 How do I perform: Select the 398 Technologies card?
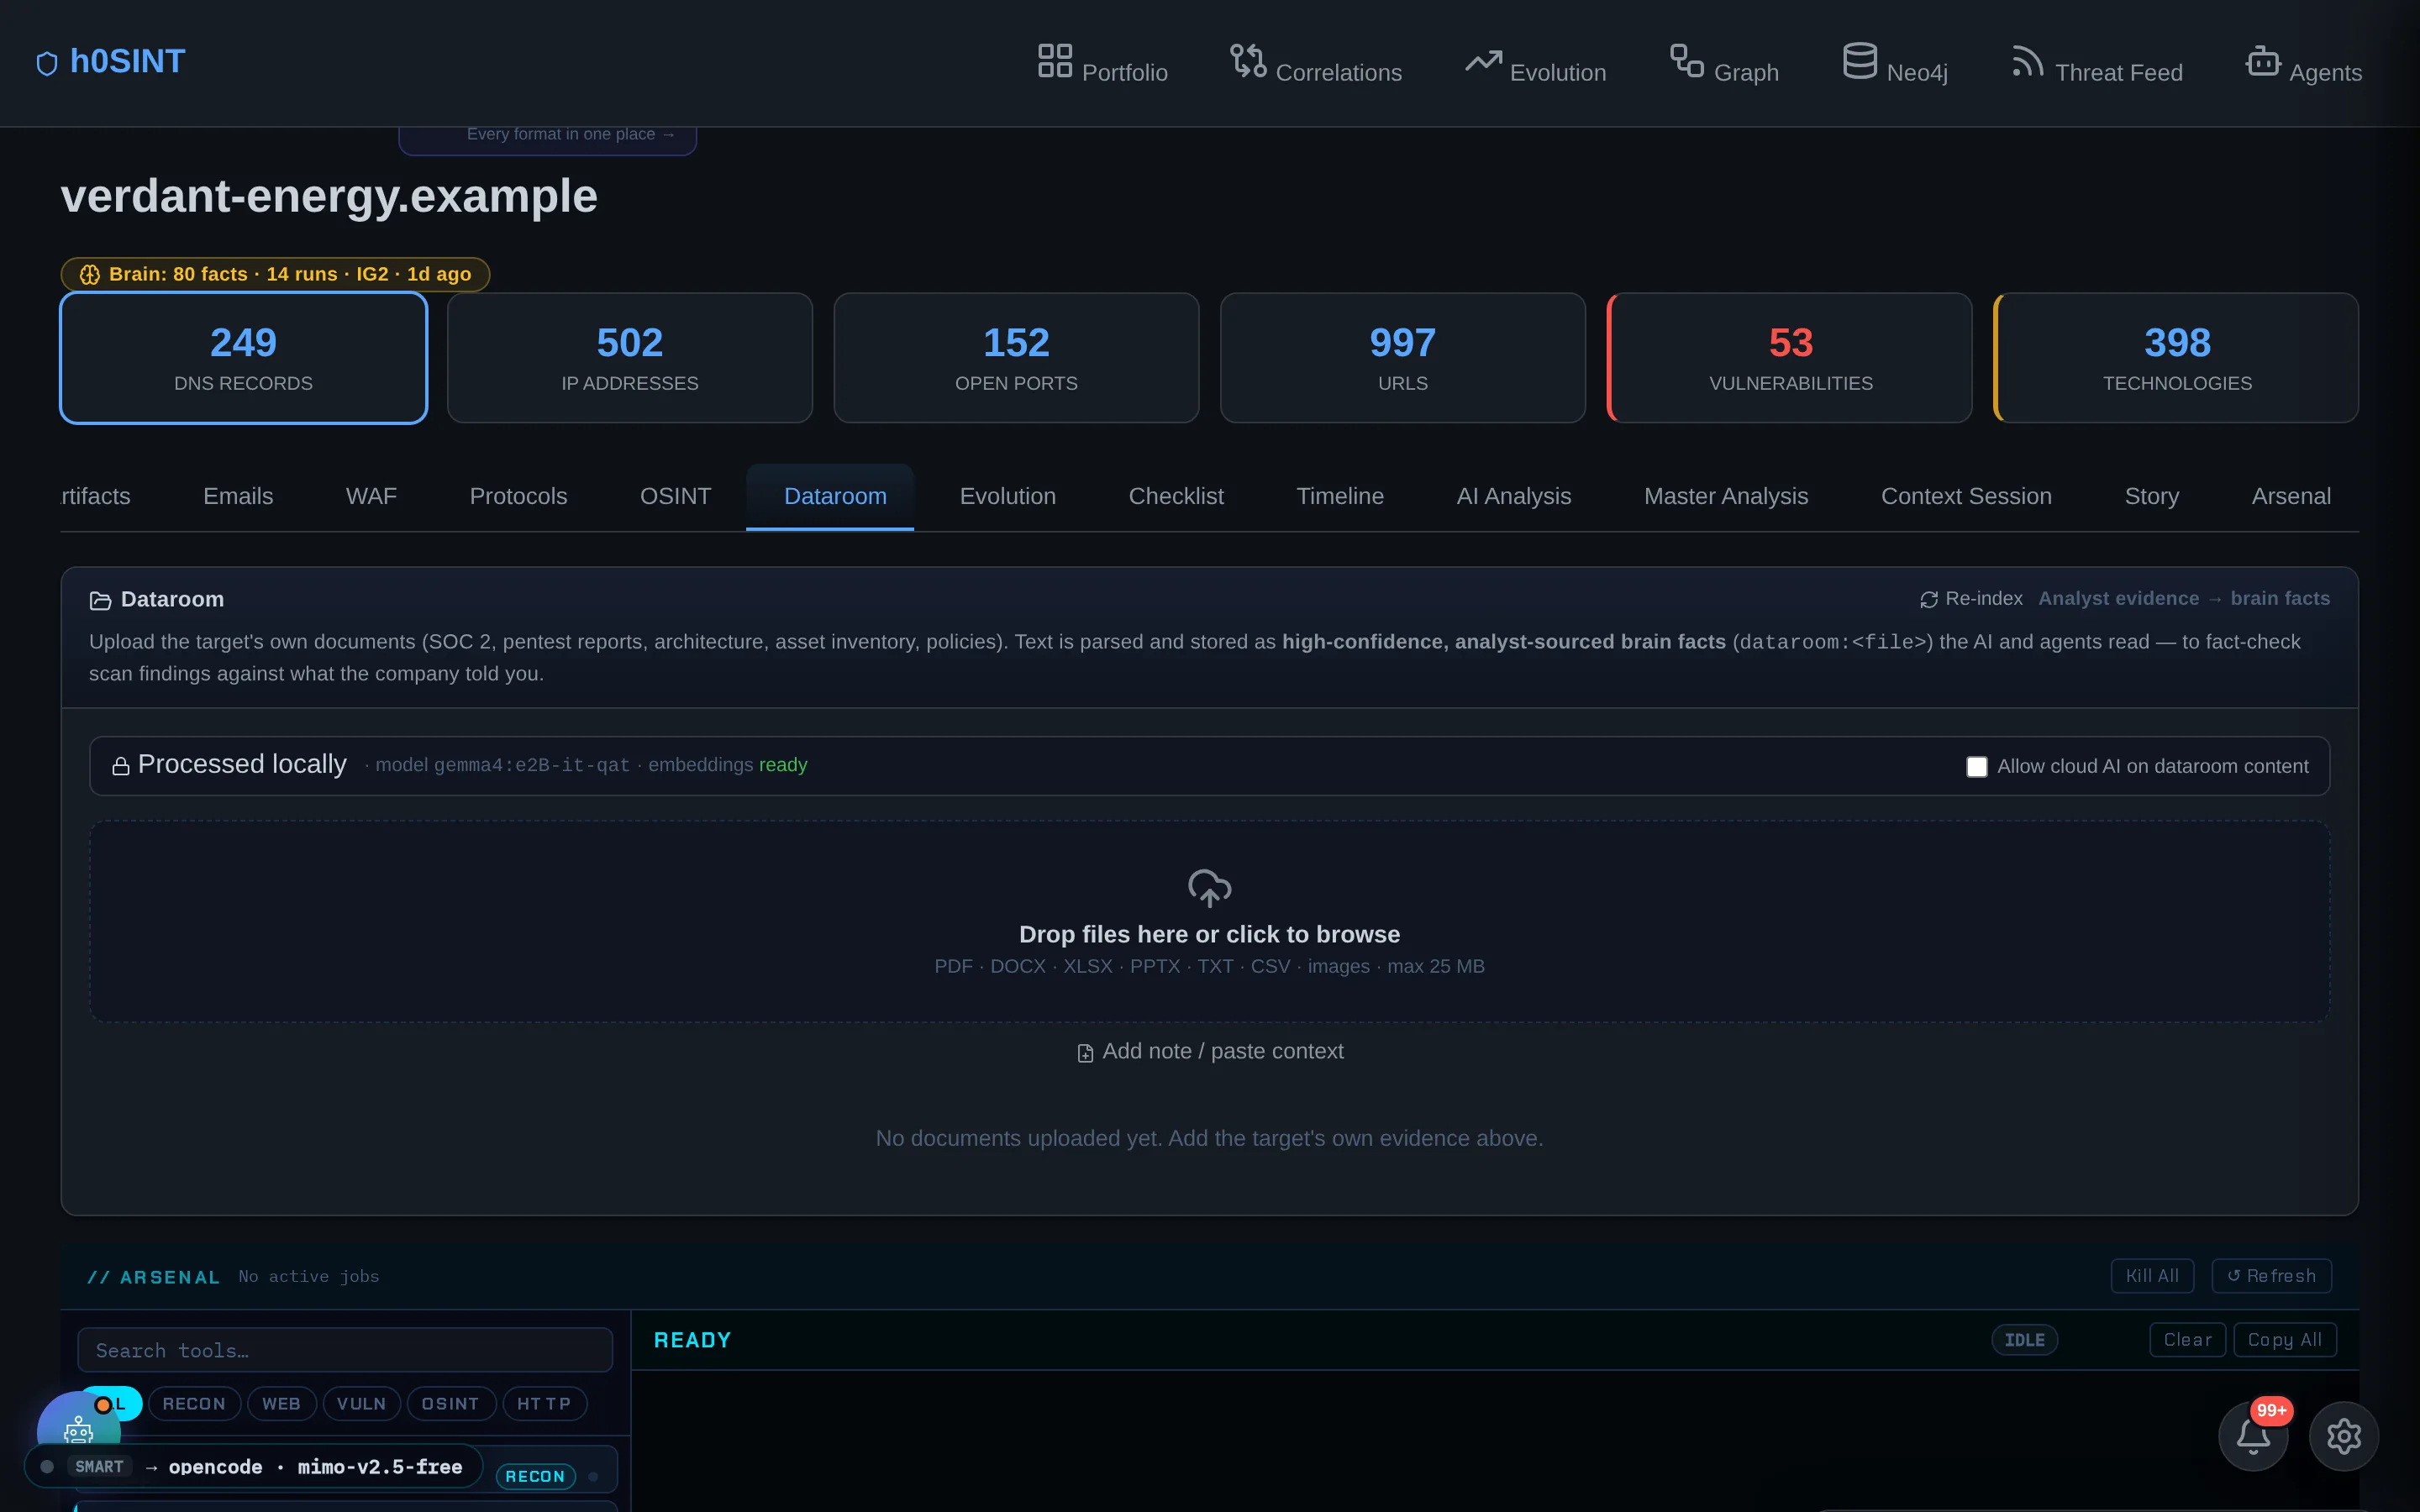(2176, 358)
